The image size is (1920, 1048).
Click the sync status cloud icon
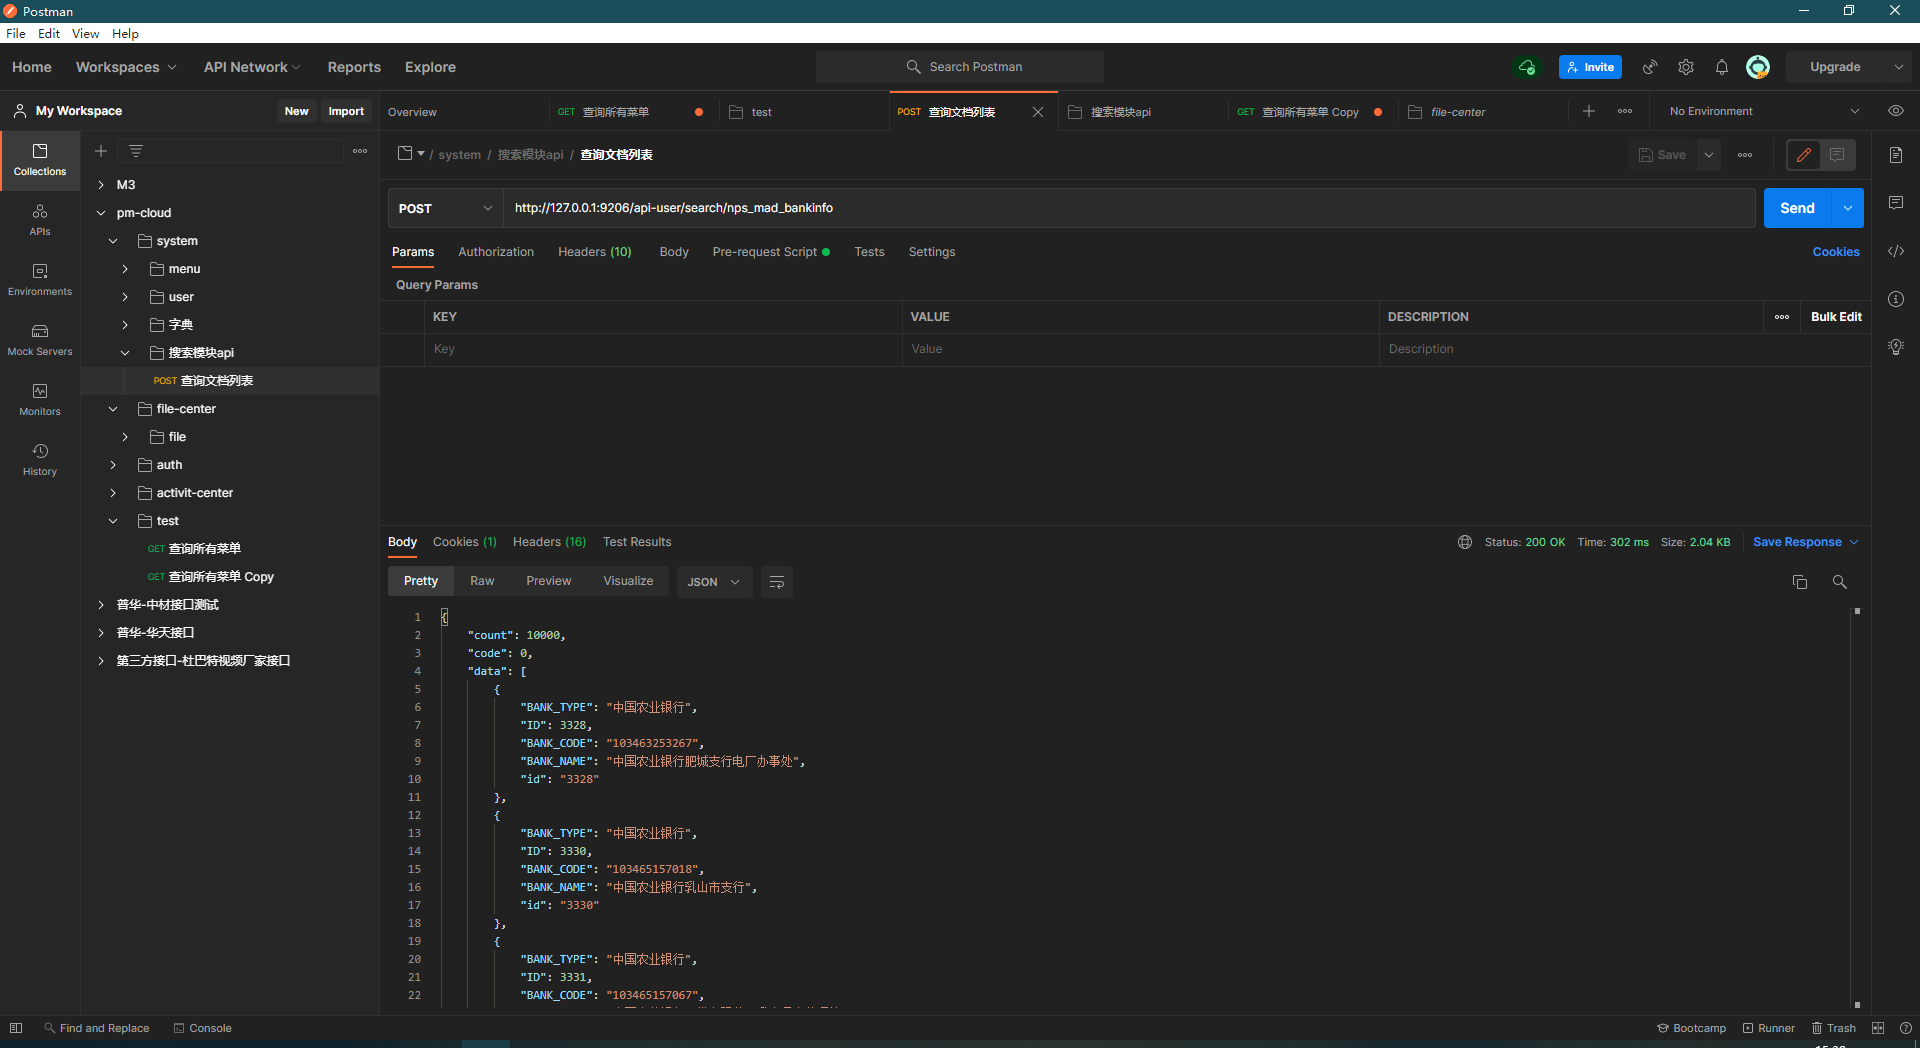click(x=1527, y=67)
